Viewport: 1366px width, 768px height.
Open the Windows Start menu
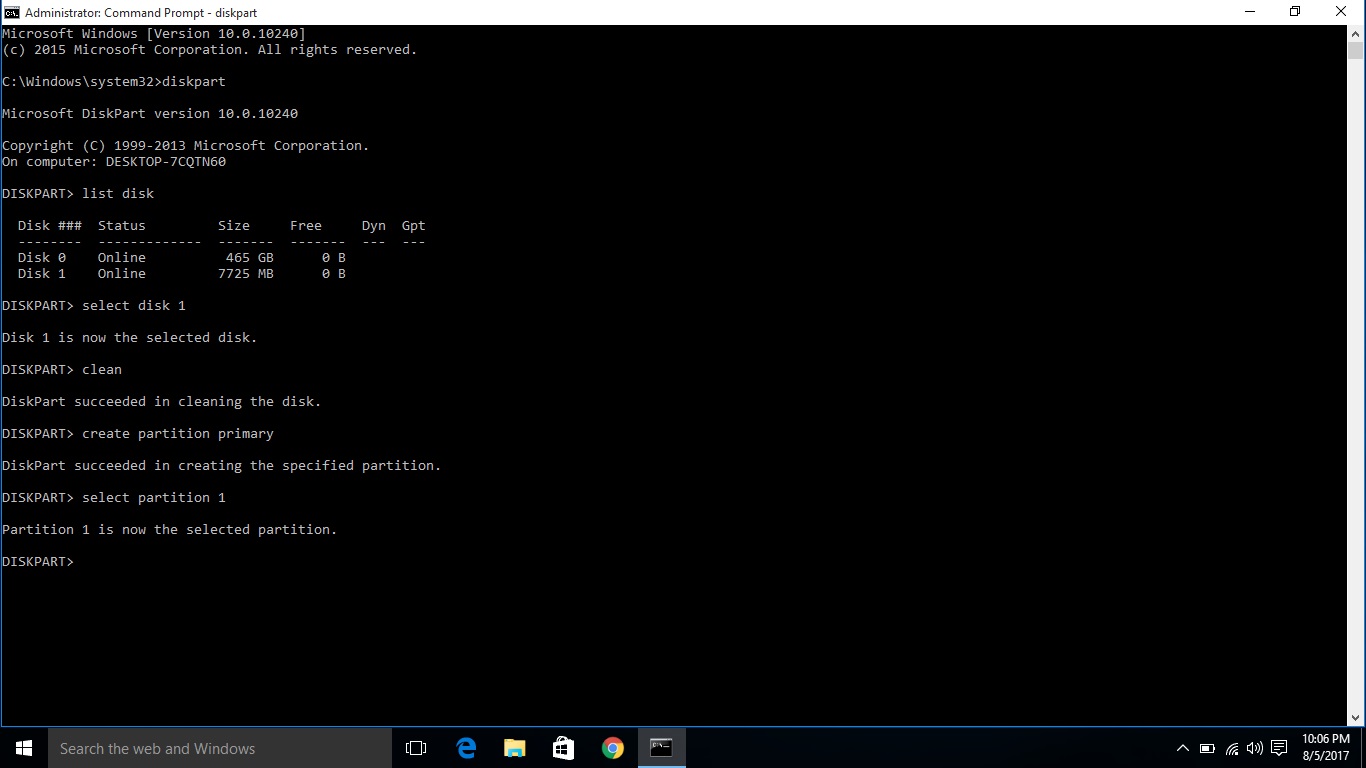(24, 748)
